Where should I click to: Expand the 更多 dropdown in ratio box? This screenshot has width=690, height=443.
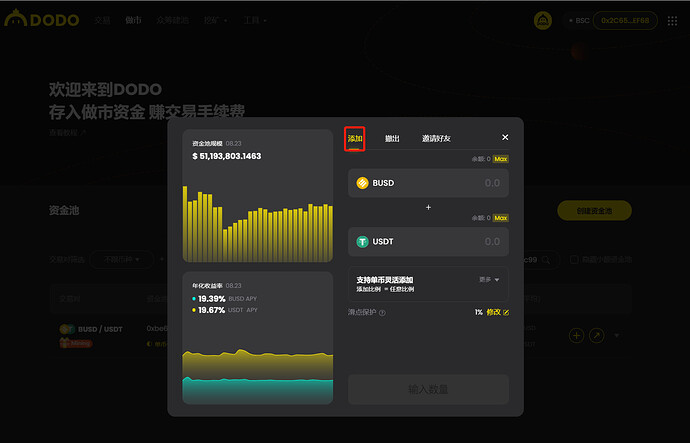[x=489, y=280]
